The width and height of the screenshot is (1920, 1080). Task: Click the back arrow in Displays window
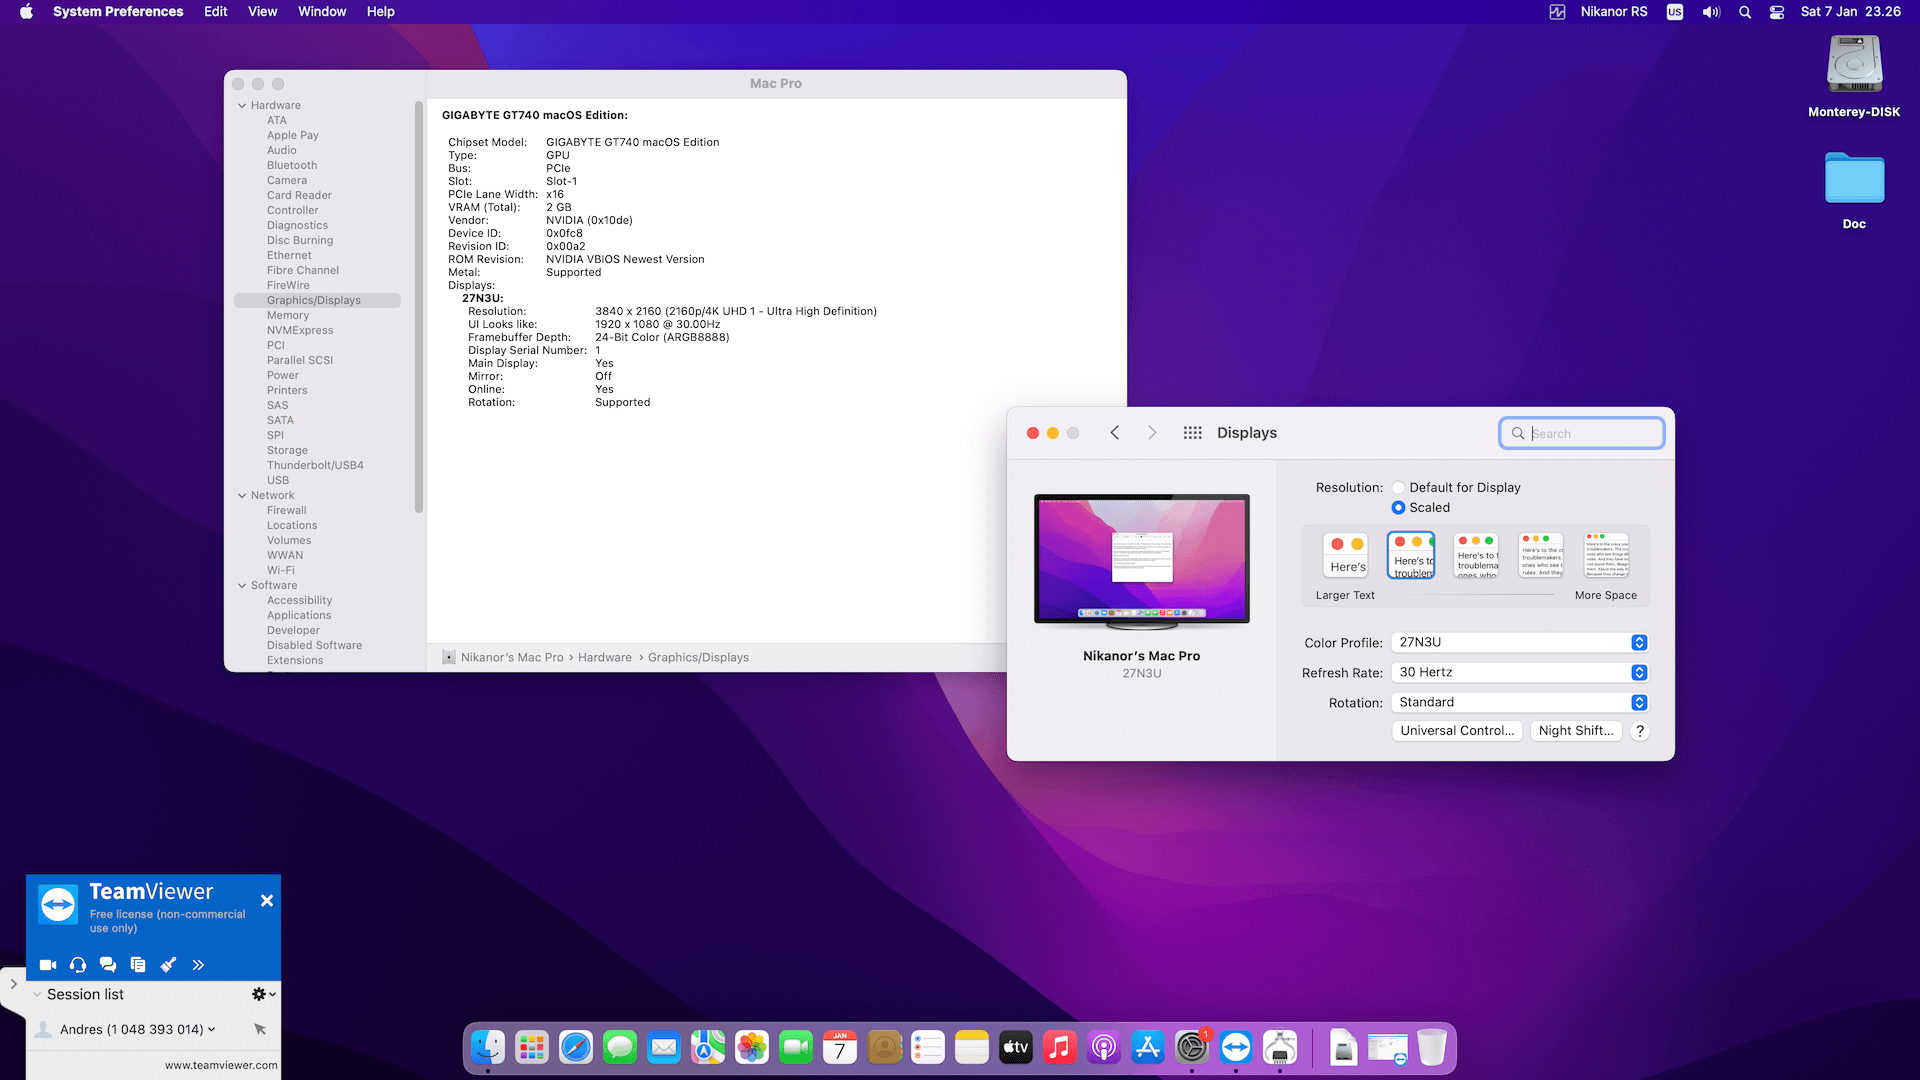tap(1114, 433)
